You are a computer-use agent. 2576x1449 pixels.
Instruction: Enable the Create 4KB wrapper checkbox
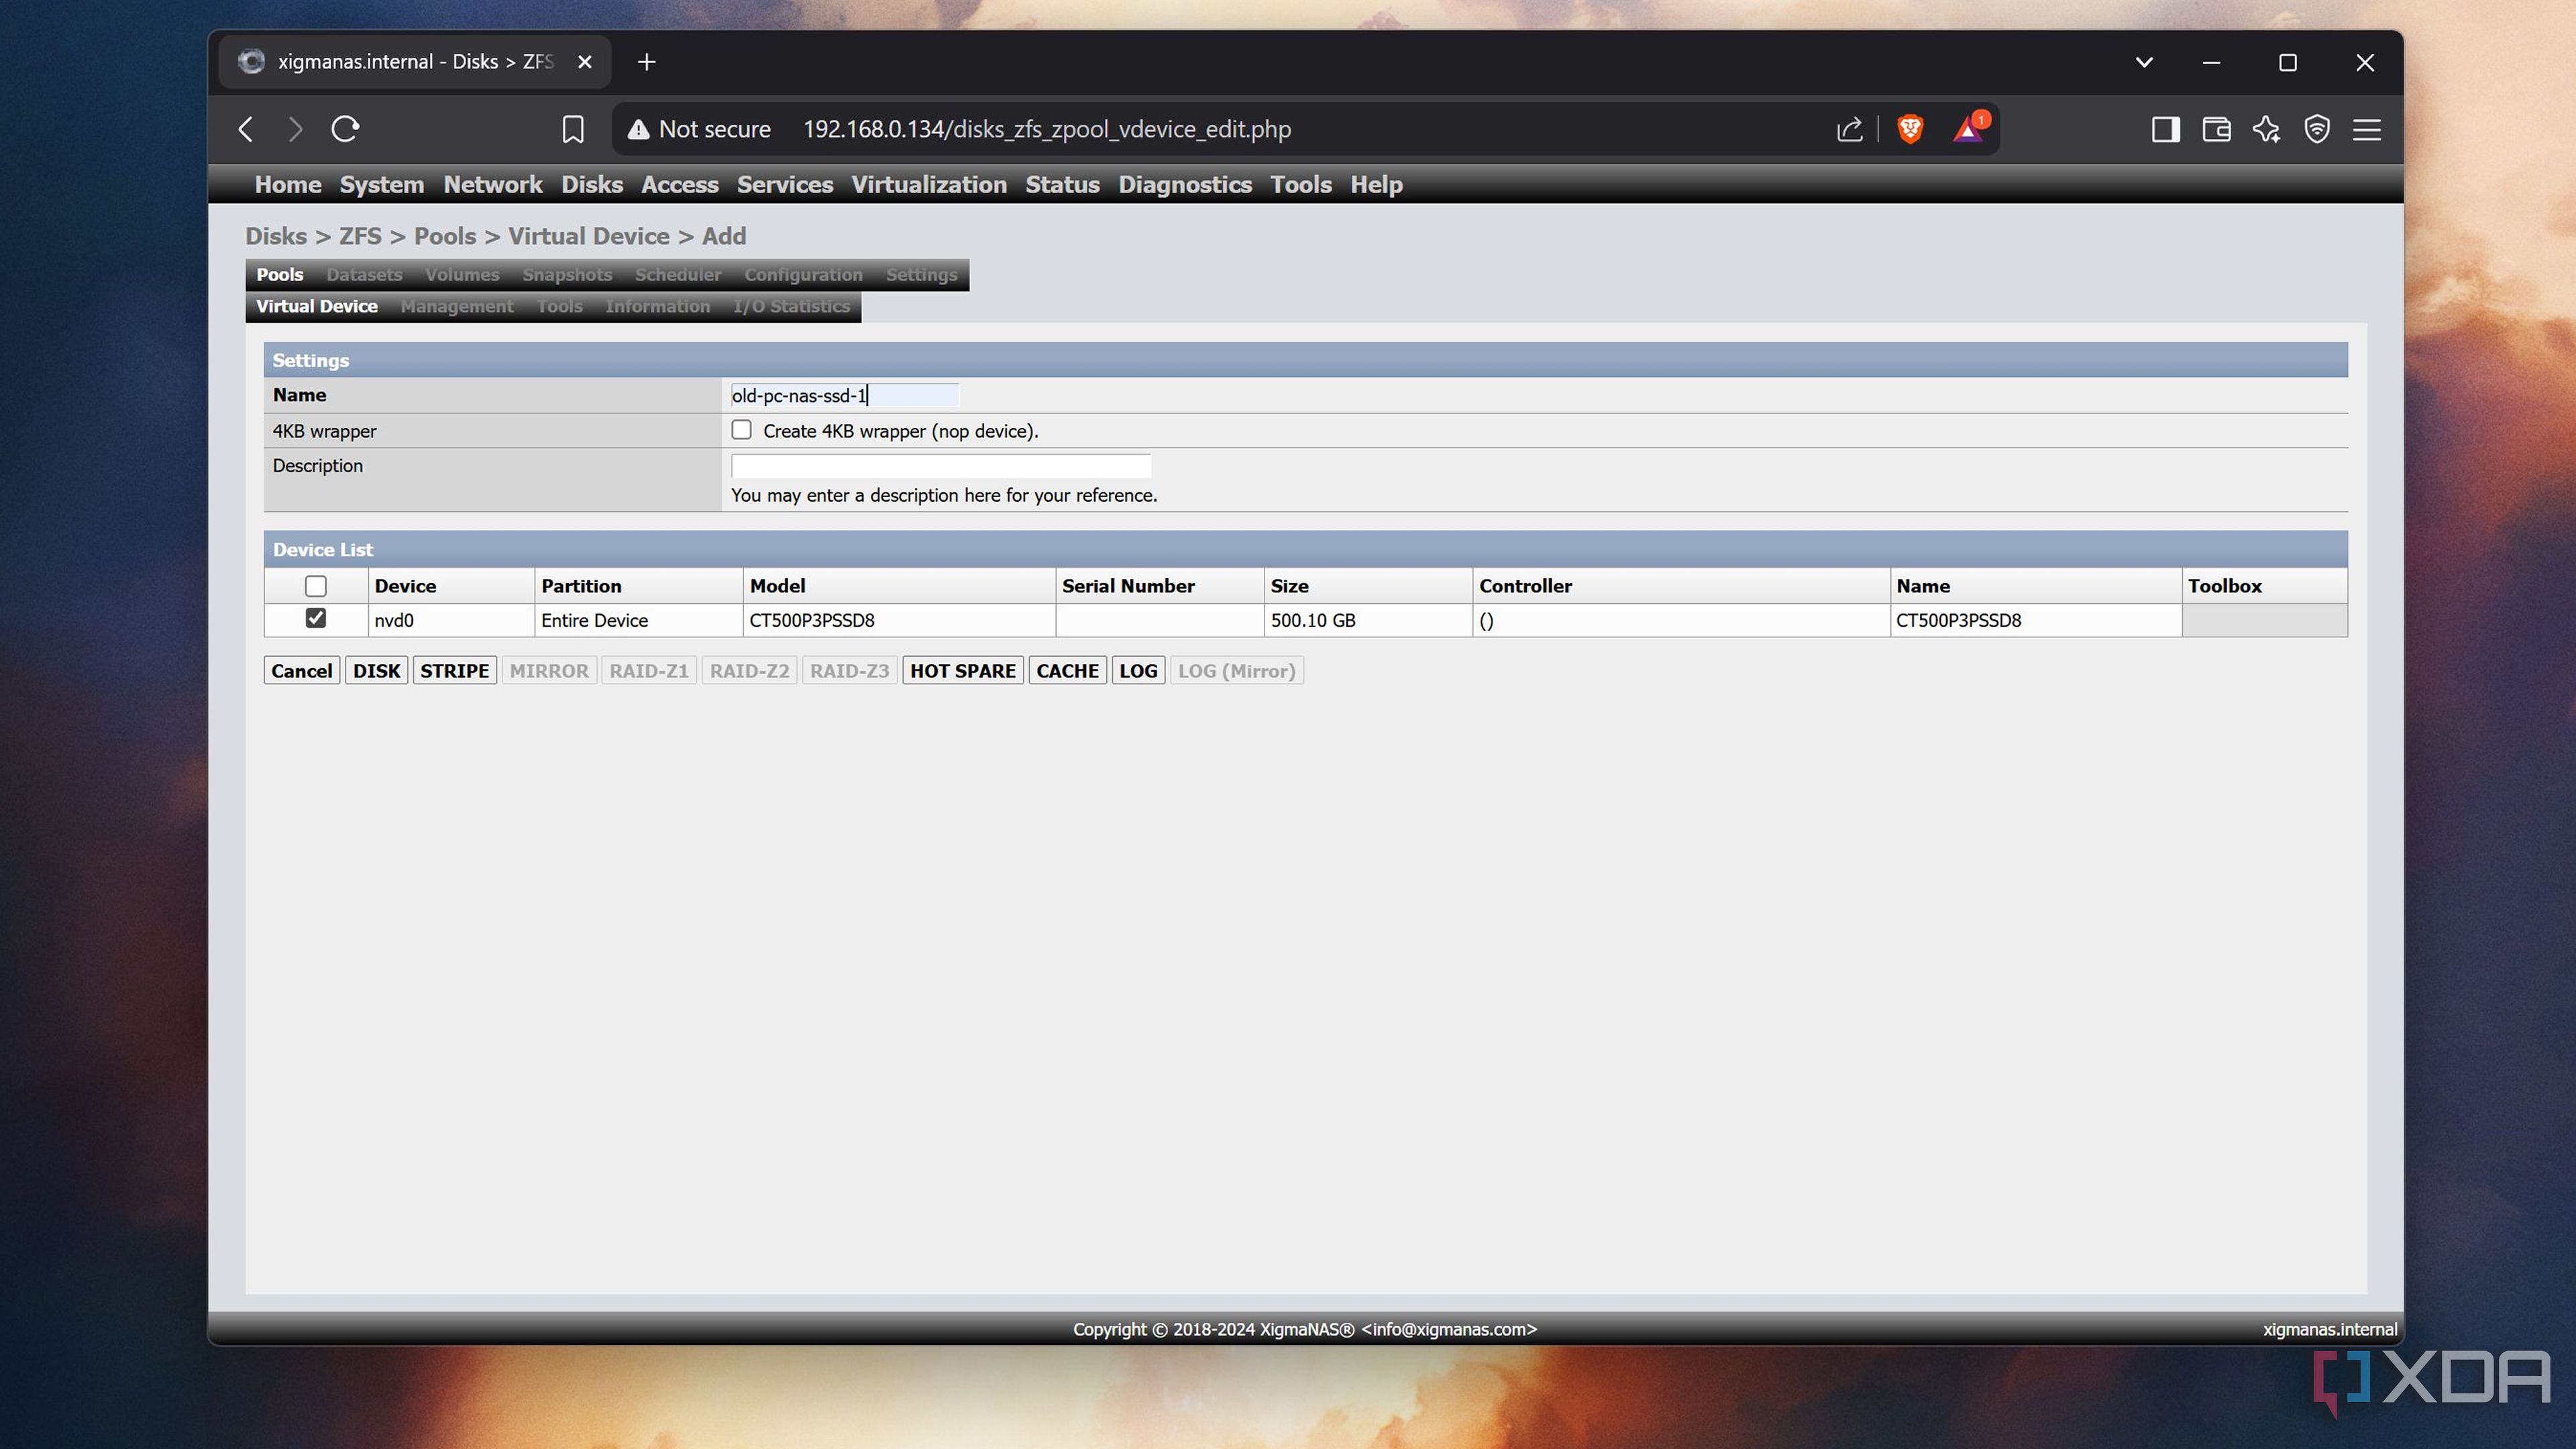coord(741,430)
